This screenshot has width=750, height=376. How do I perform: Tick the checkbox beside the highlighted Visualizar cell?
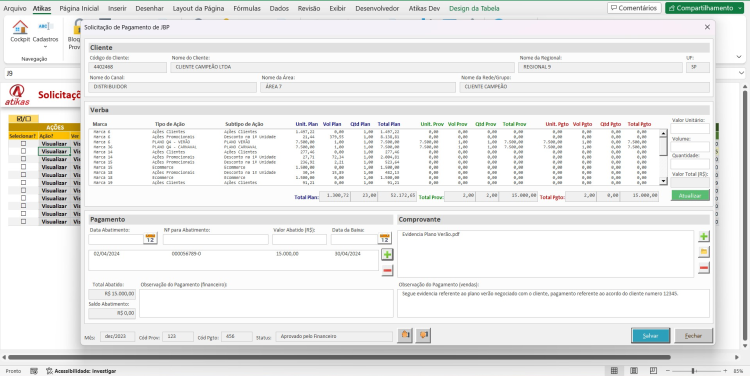[23, 151]
